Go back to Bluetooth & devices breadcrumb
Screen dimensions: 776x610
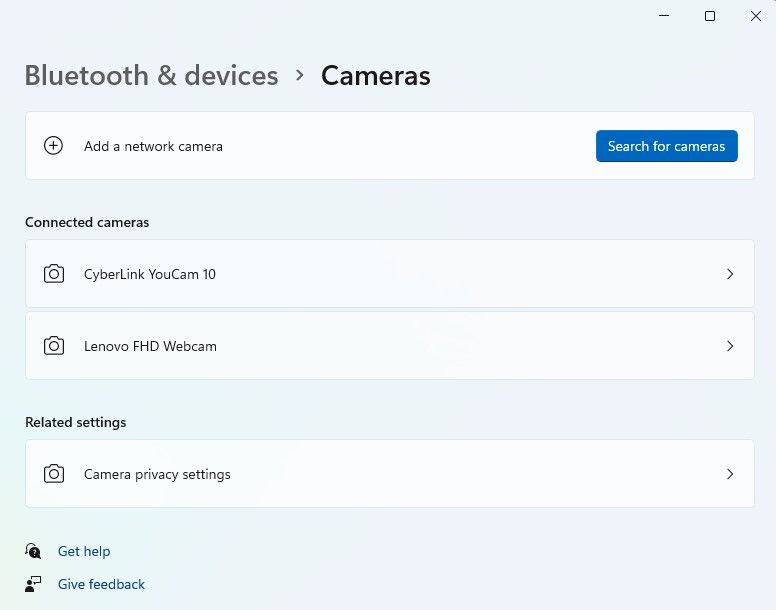click(151, 76)
